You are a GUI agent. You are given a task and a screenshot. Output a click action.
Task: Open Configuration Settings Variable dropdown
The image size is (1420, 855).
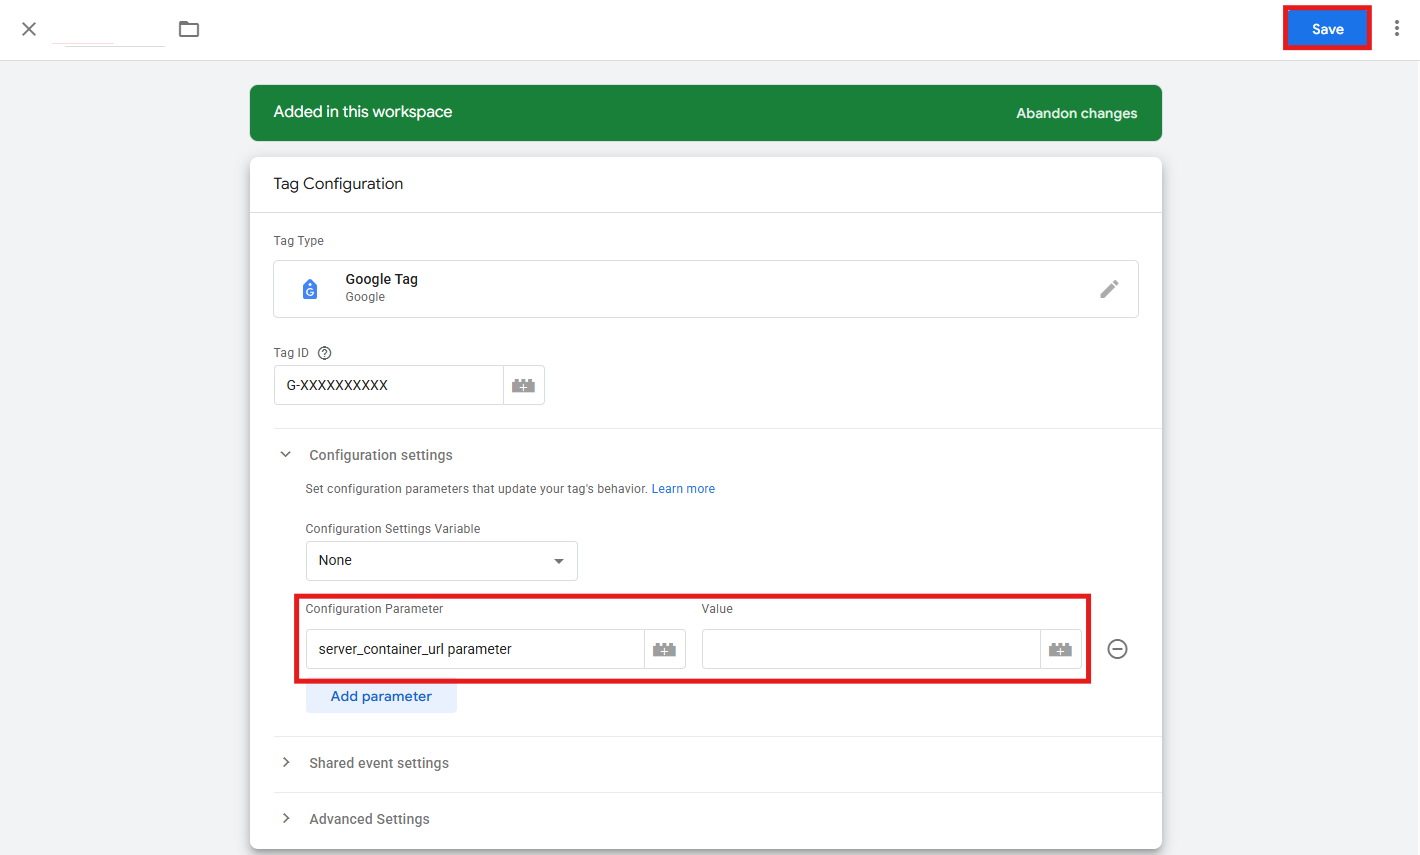pos(442,561)
